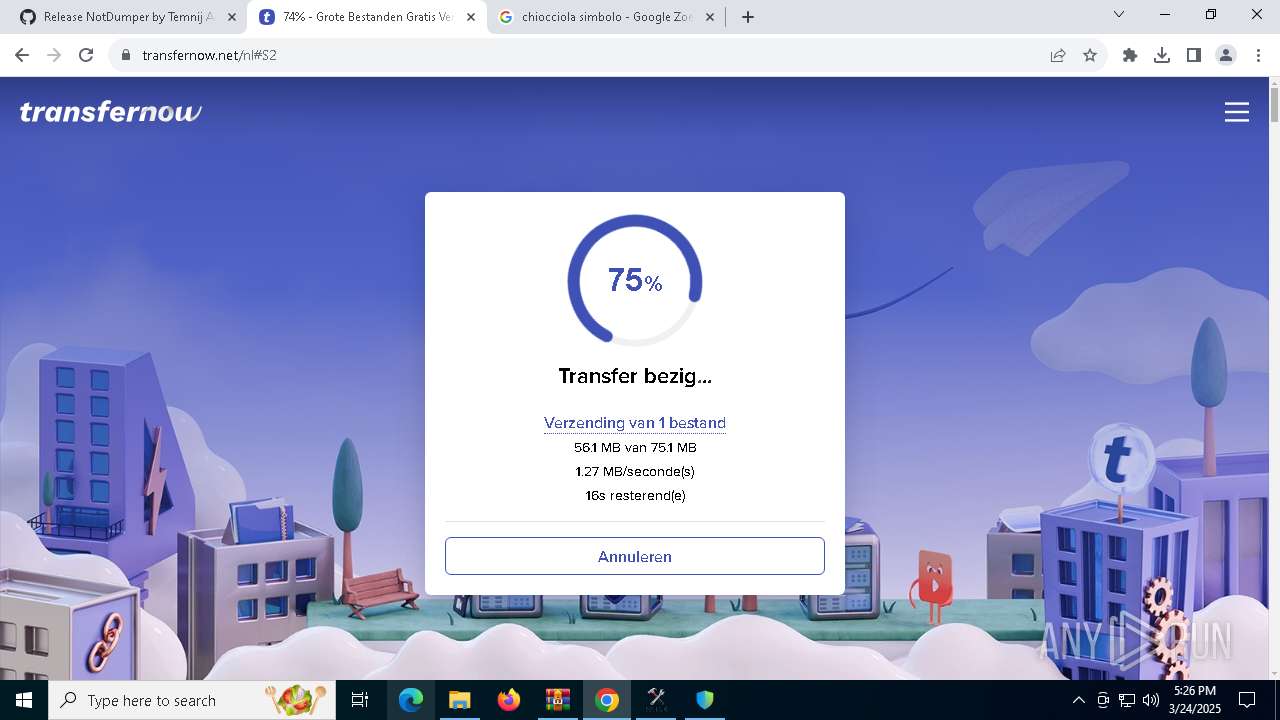Viewport: 1280px width, 720px height.
Task: Open the Windows Start menu
Action: tap(24, 700)
